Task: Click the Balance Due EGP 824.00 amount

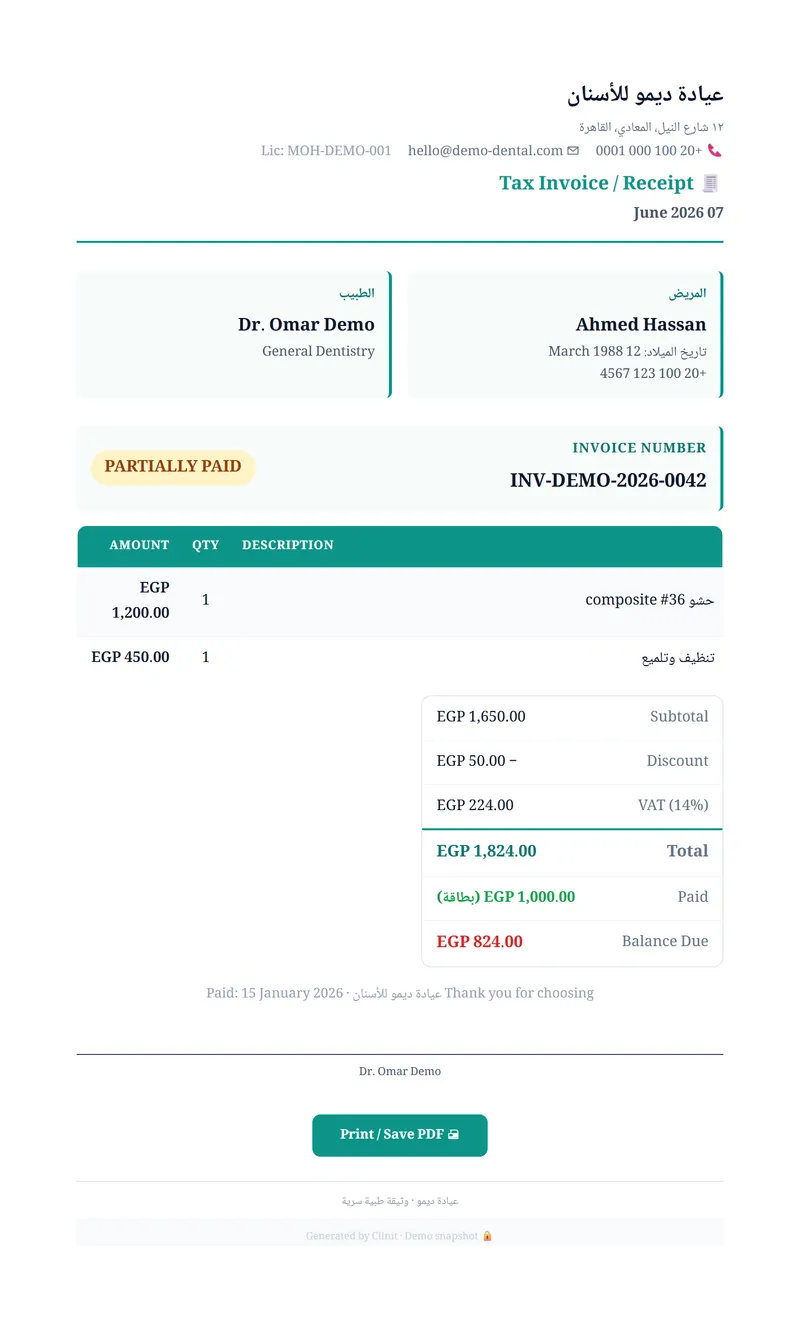Action: pos(480,941)
